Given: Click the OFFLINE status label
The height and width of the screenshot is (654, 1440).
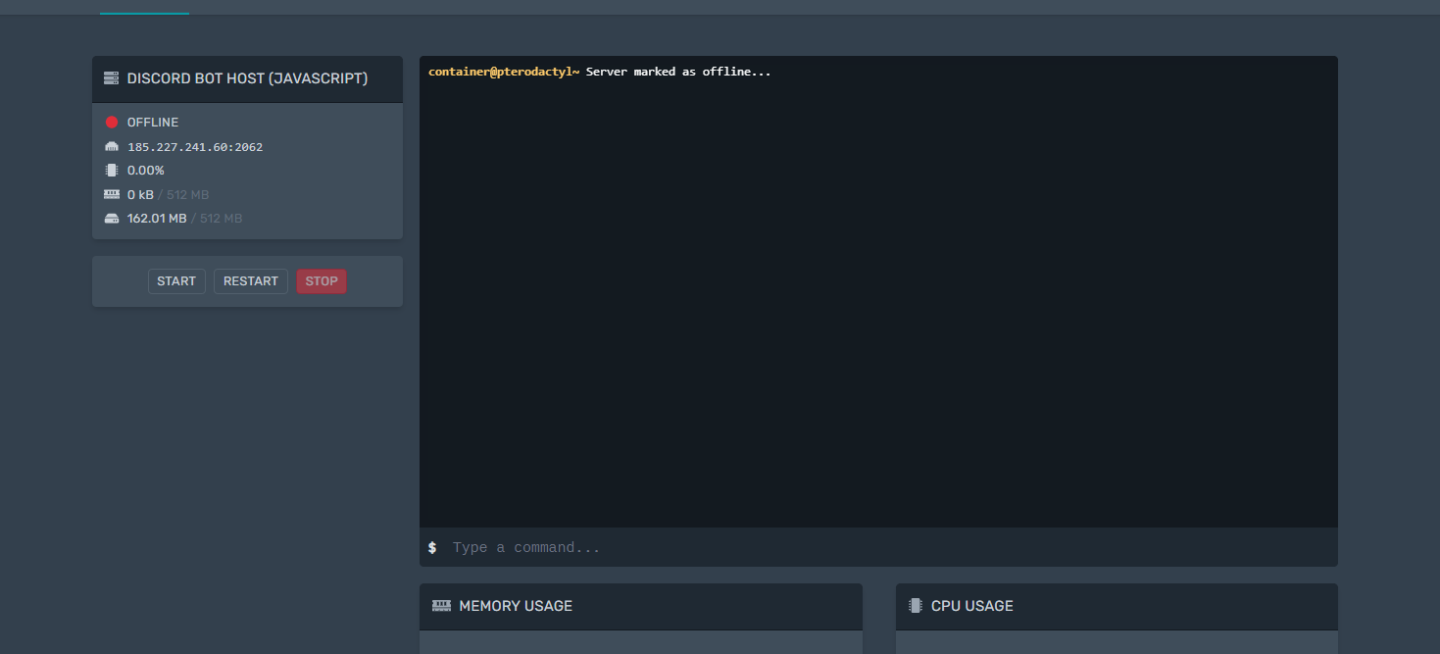Looking at the screenshot, I should point(152,122).
